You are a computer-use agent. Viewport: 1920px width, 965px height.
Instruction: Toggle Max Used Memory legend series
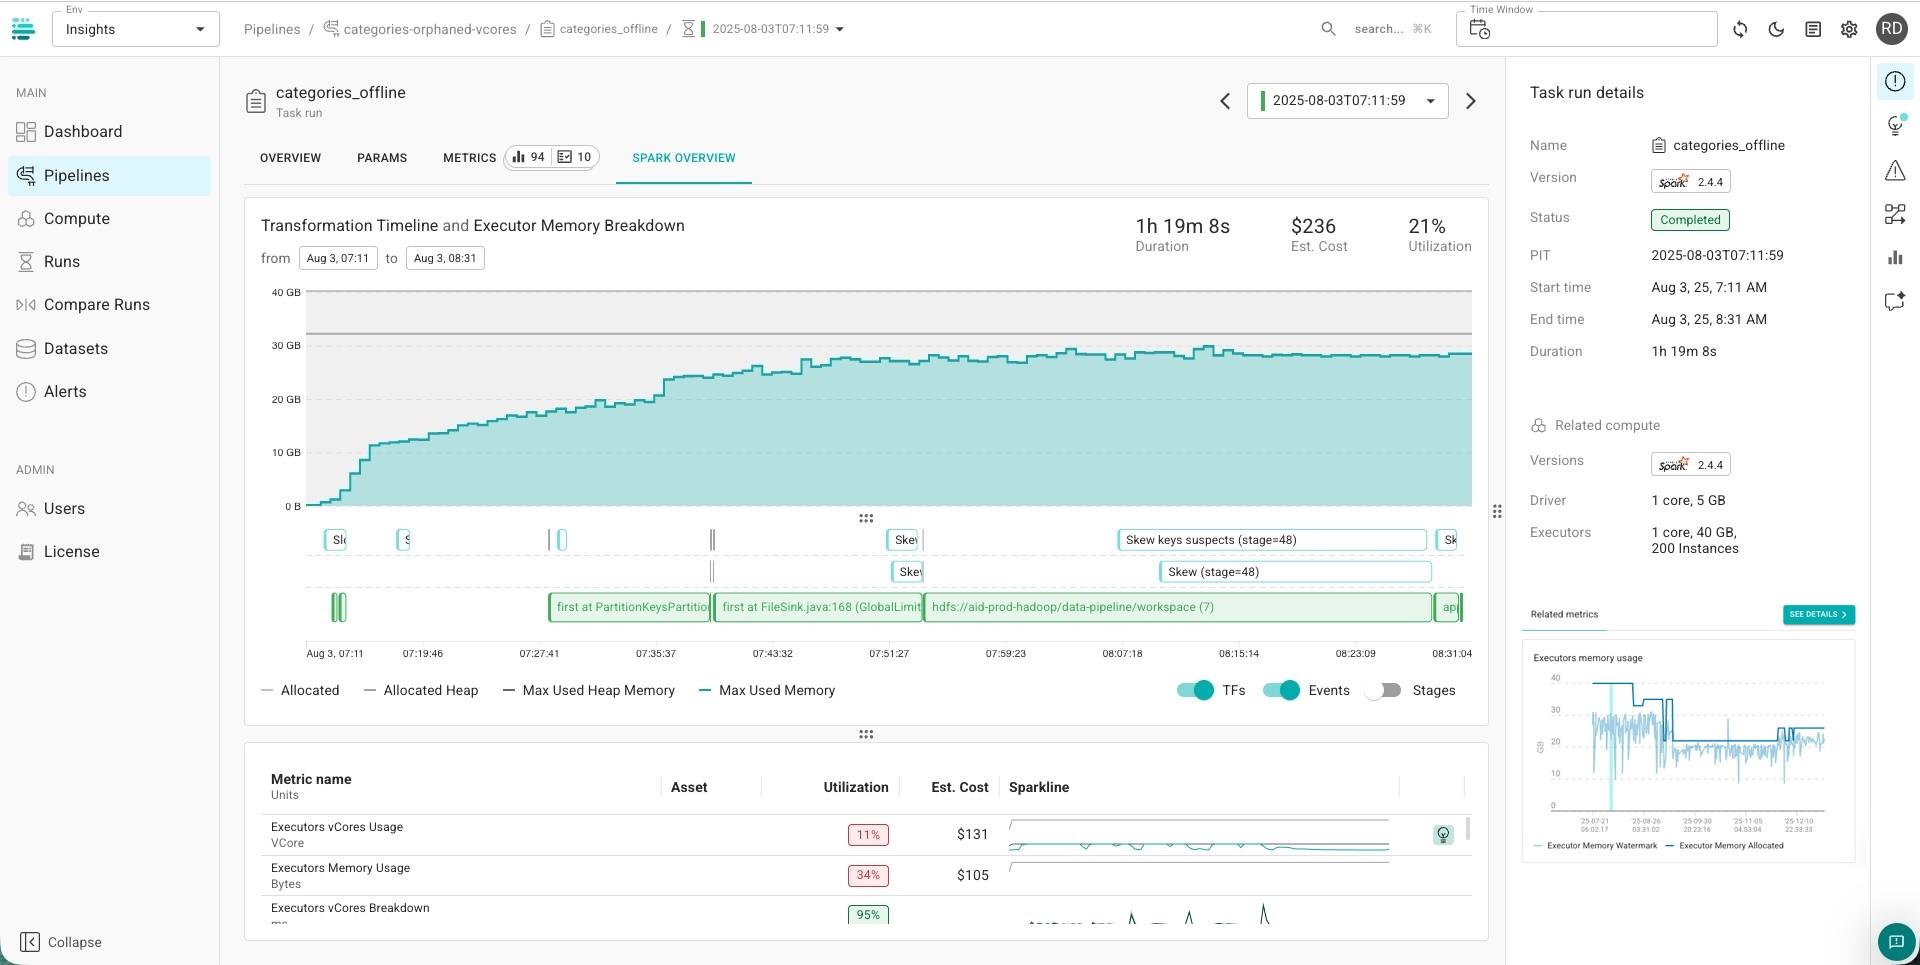767,691
